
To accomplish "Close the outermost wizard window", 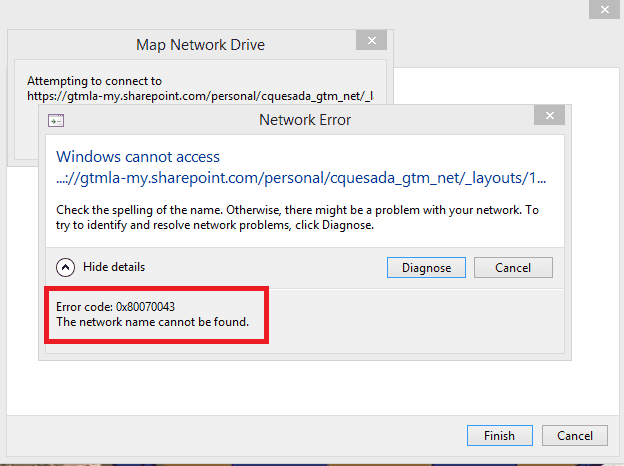I will point(604,9).
